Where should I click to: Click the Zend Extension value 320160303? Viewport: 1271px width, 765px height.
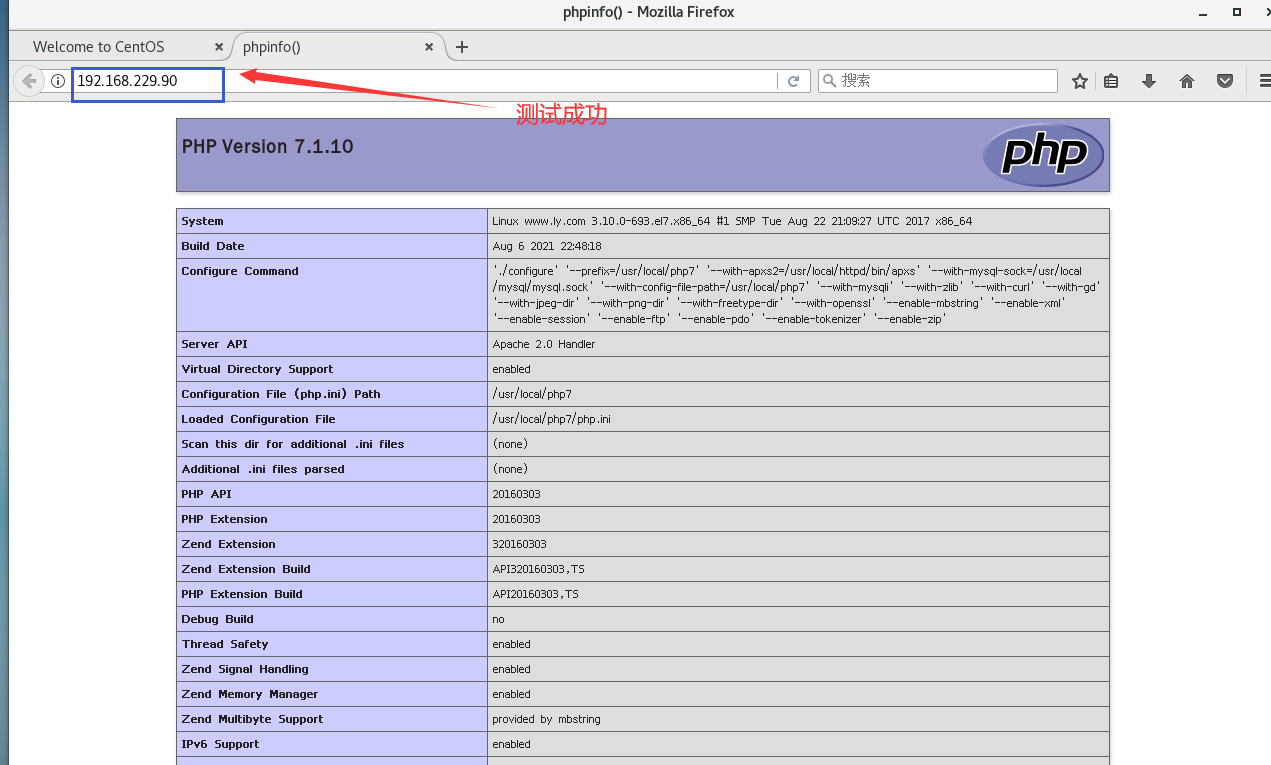coord(519,544)
